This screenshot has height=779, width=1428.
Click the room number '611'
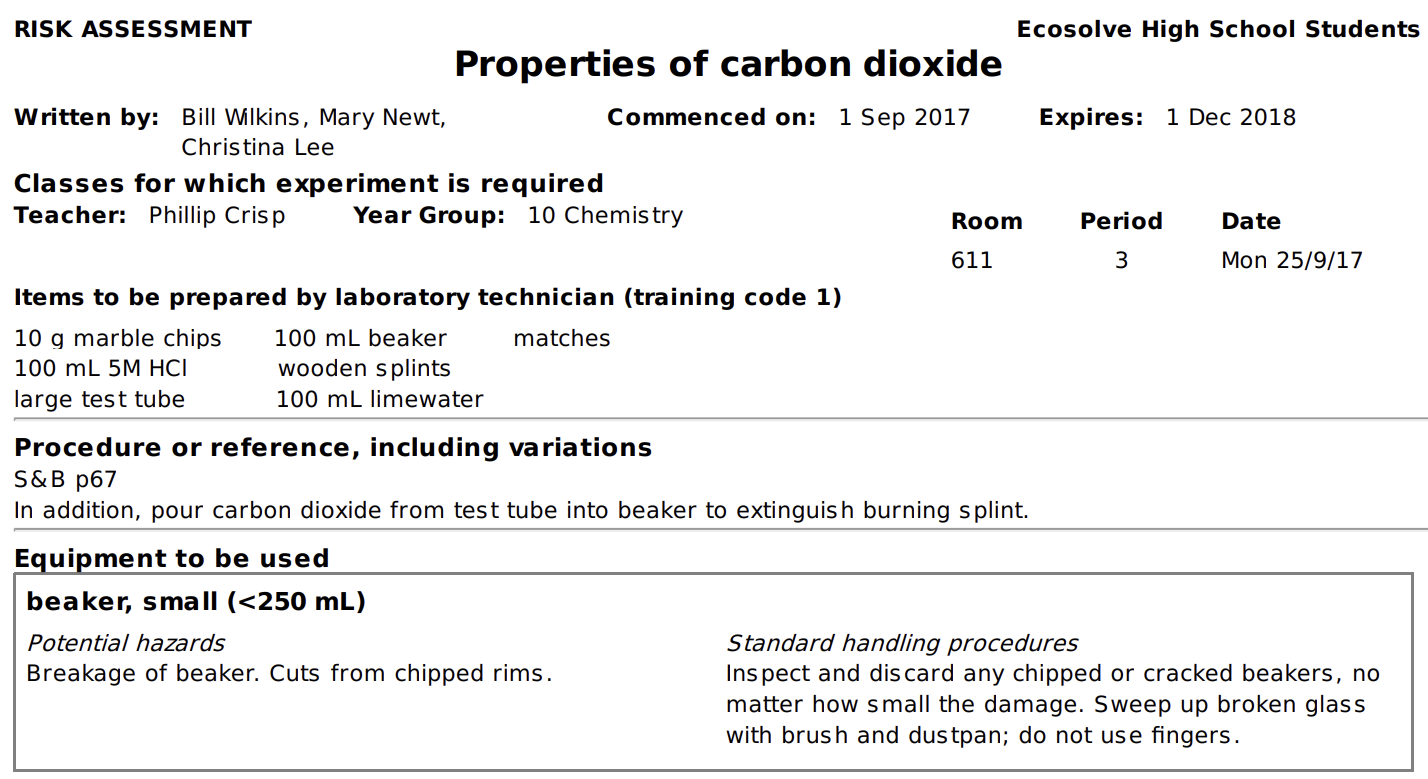972,261
